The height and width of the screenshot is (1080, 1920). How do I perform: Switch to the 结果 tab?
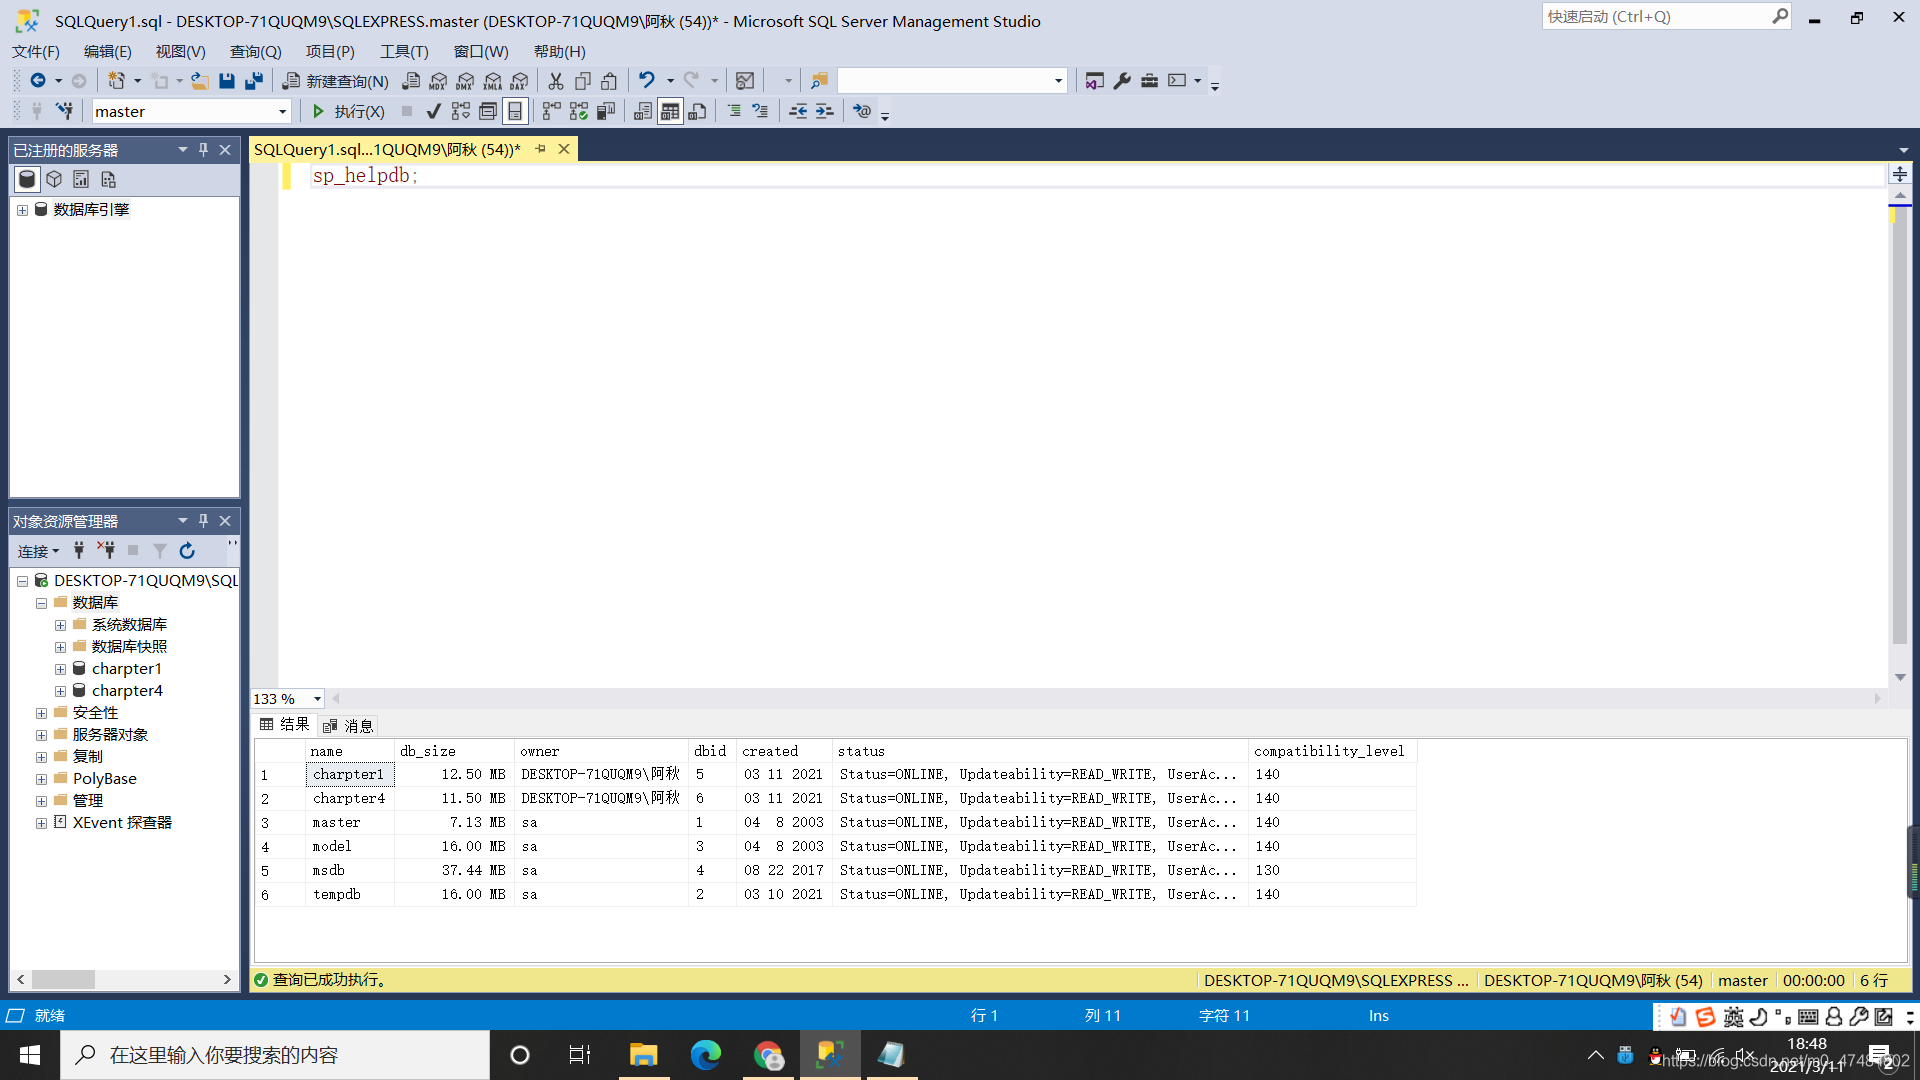pyautogui.click(x=285, y=725)
